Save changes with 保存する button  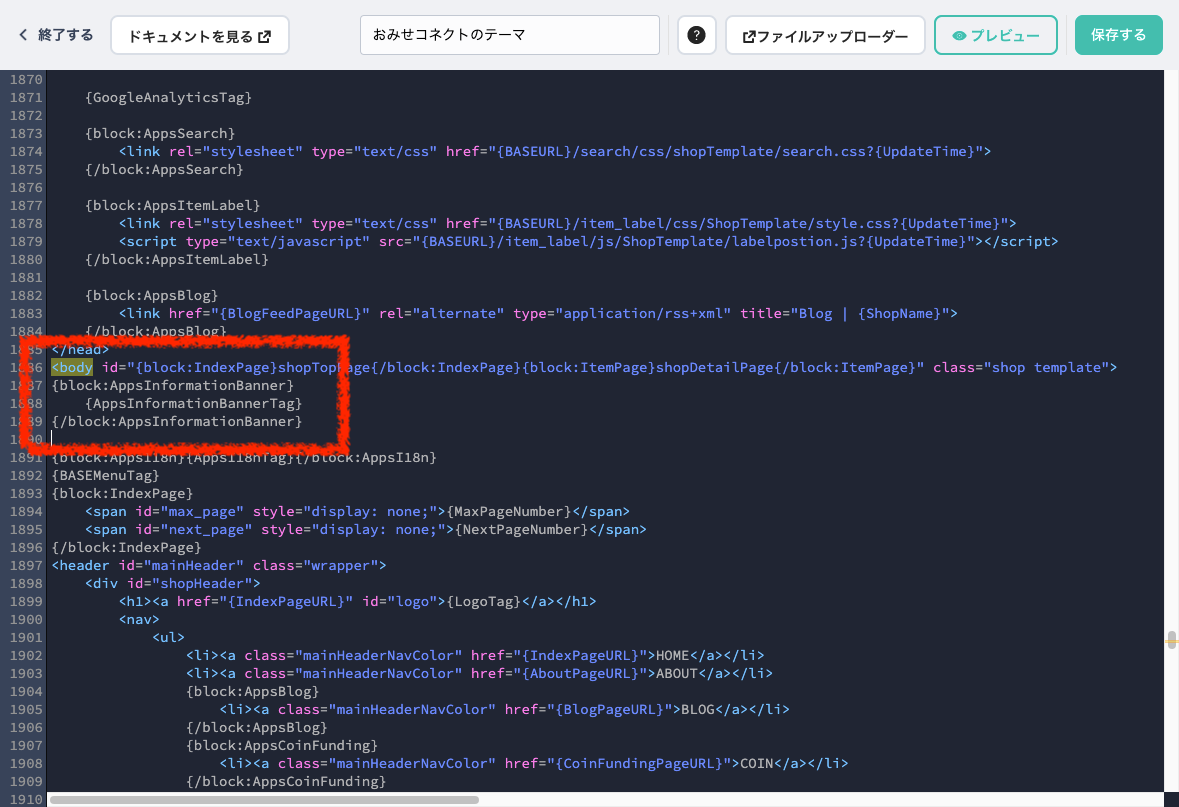click(x=1118, y=35)
